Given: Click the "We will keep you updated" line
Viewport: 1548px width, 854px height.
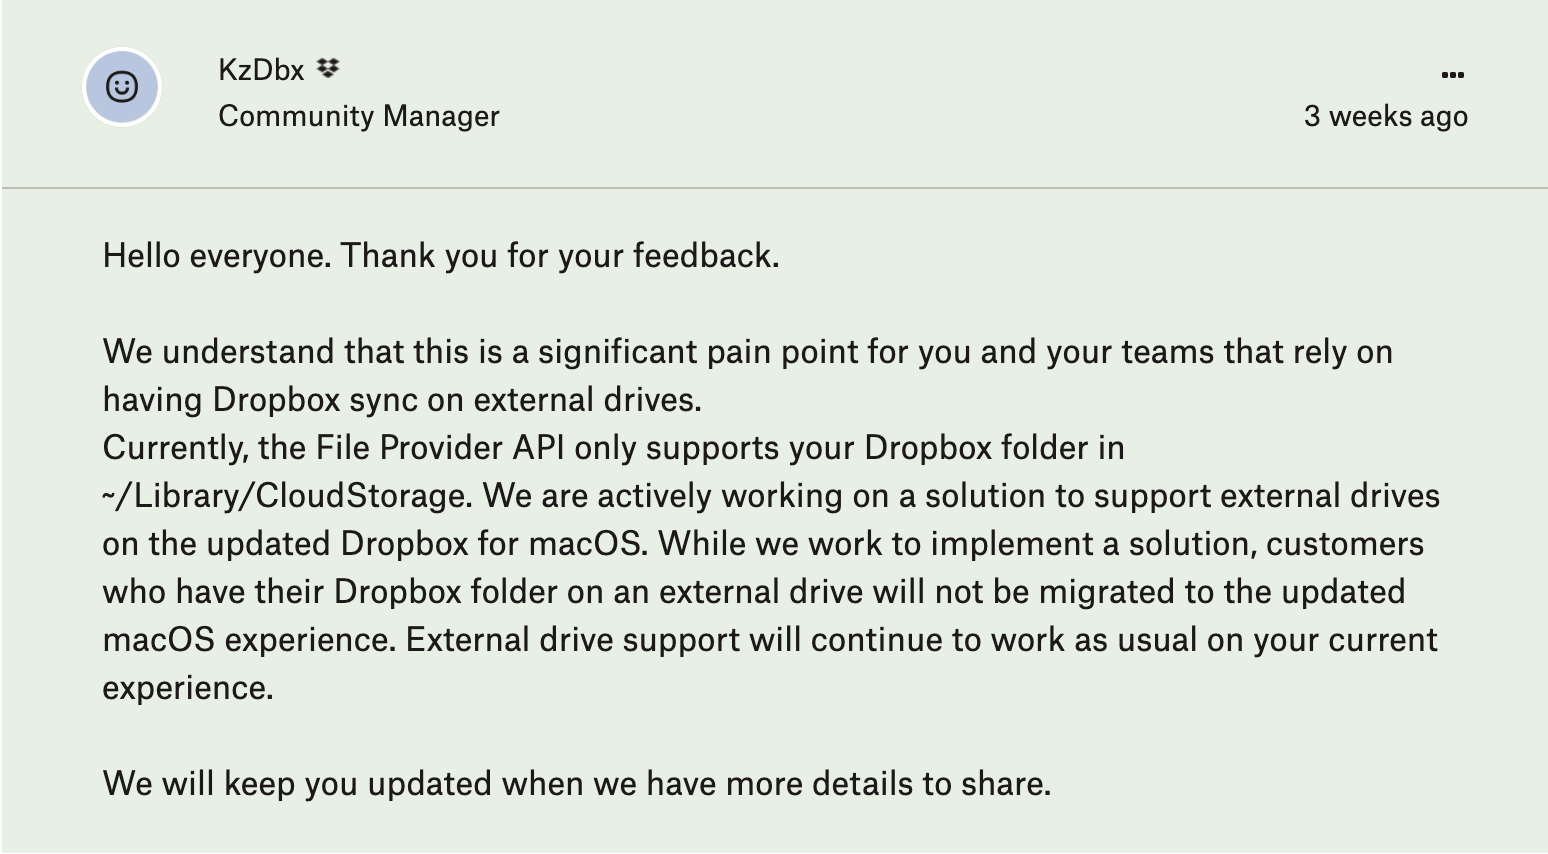Looking at the screenshot, I should pos(576,783).
